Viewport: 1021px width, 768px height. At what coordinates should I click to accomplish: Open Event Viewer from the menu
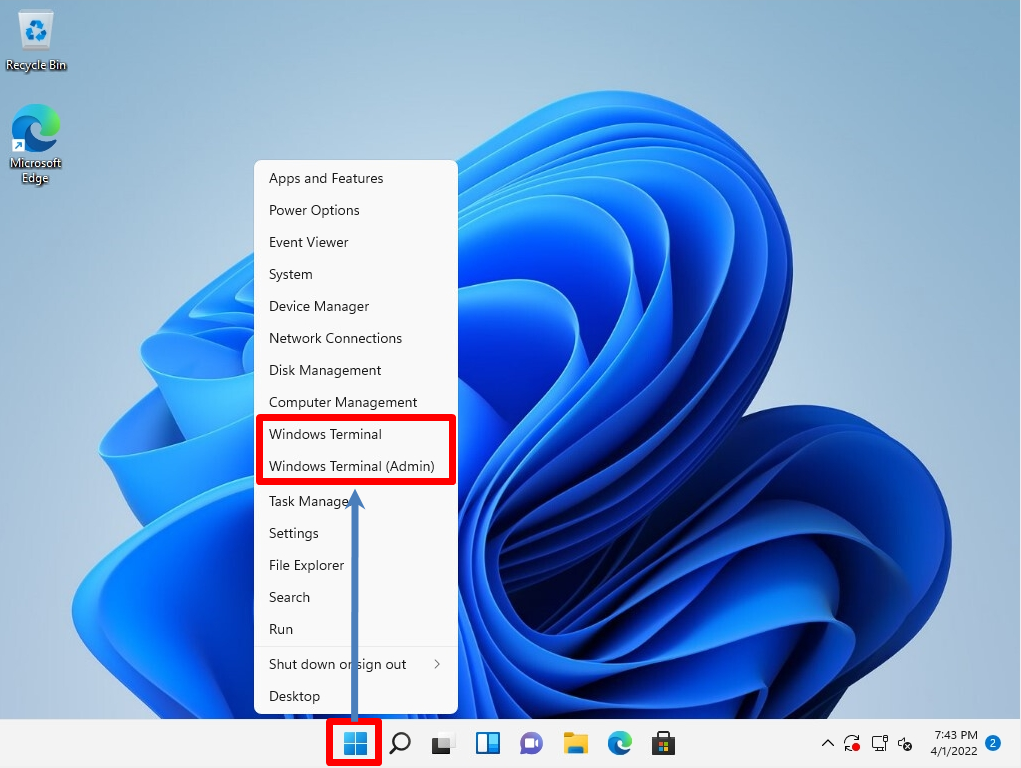[x=356, y=242]
